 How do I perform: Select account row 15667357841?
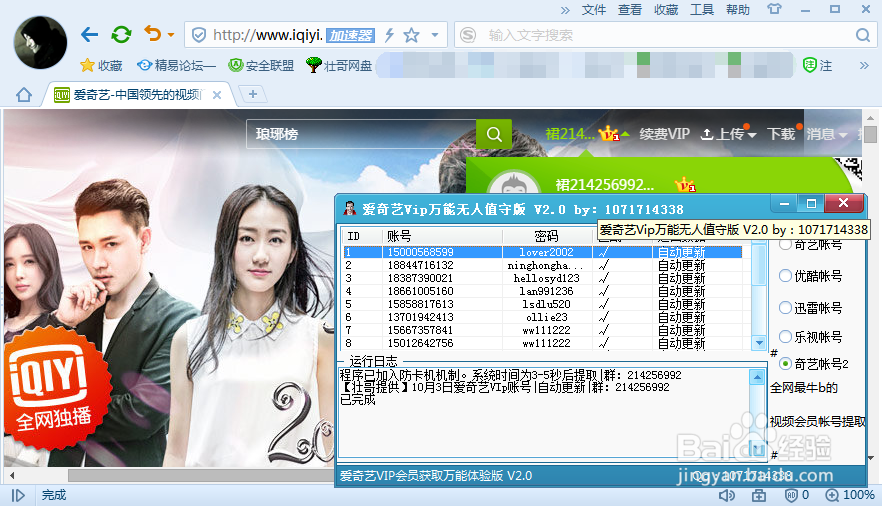coord(543,329)
